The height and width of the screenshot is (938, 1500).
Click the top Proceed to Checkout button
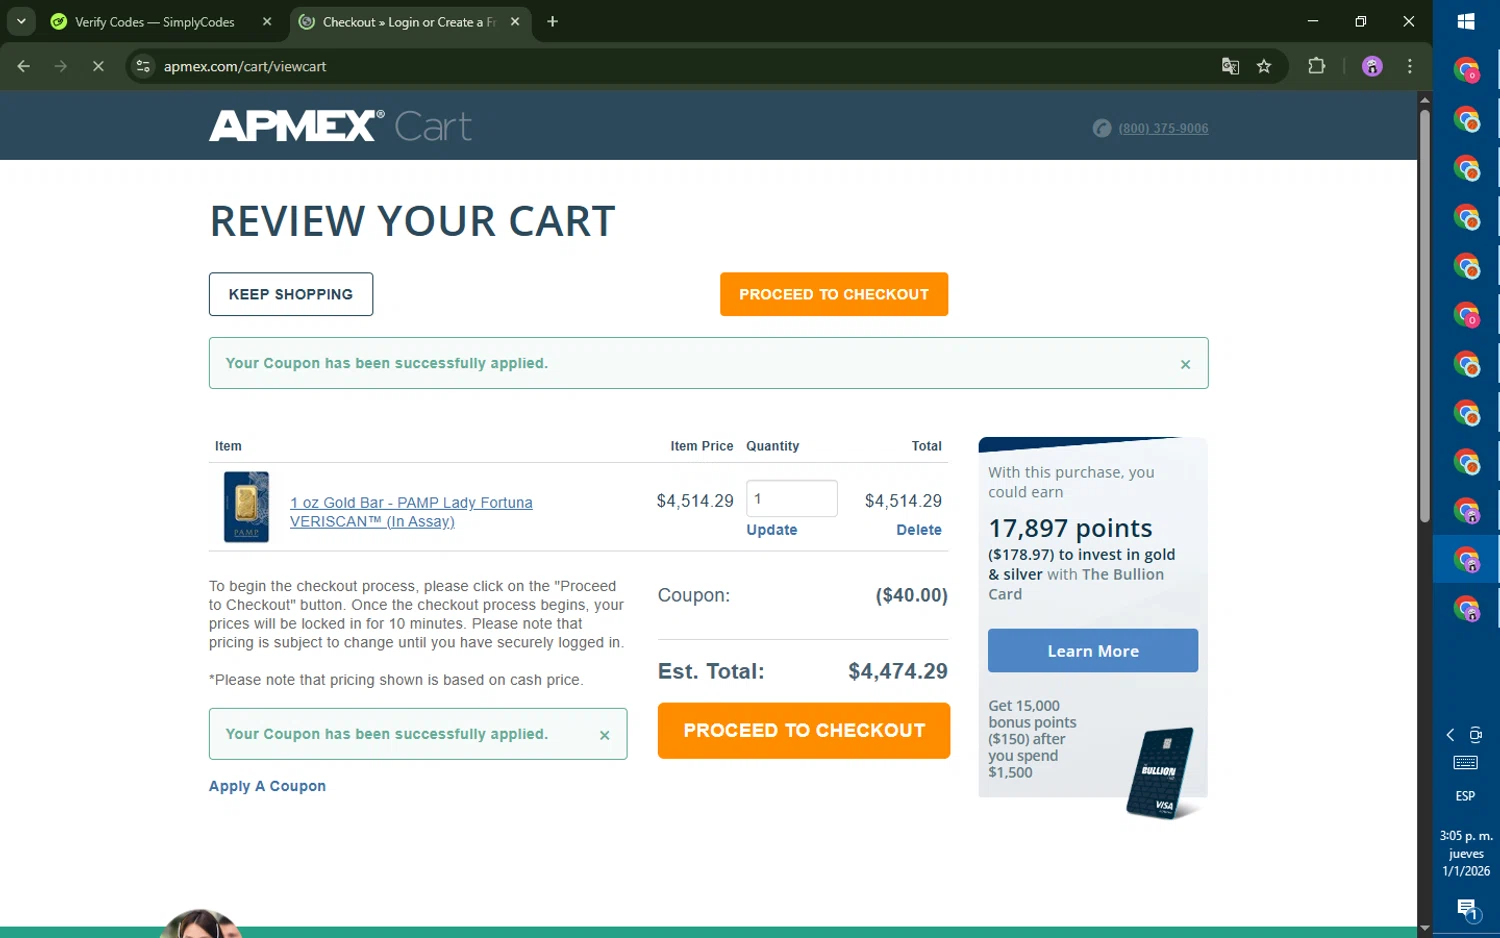[x=834, y=294]
